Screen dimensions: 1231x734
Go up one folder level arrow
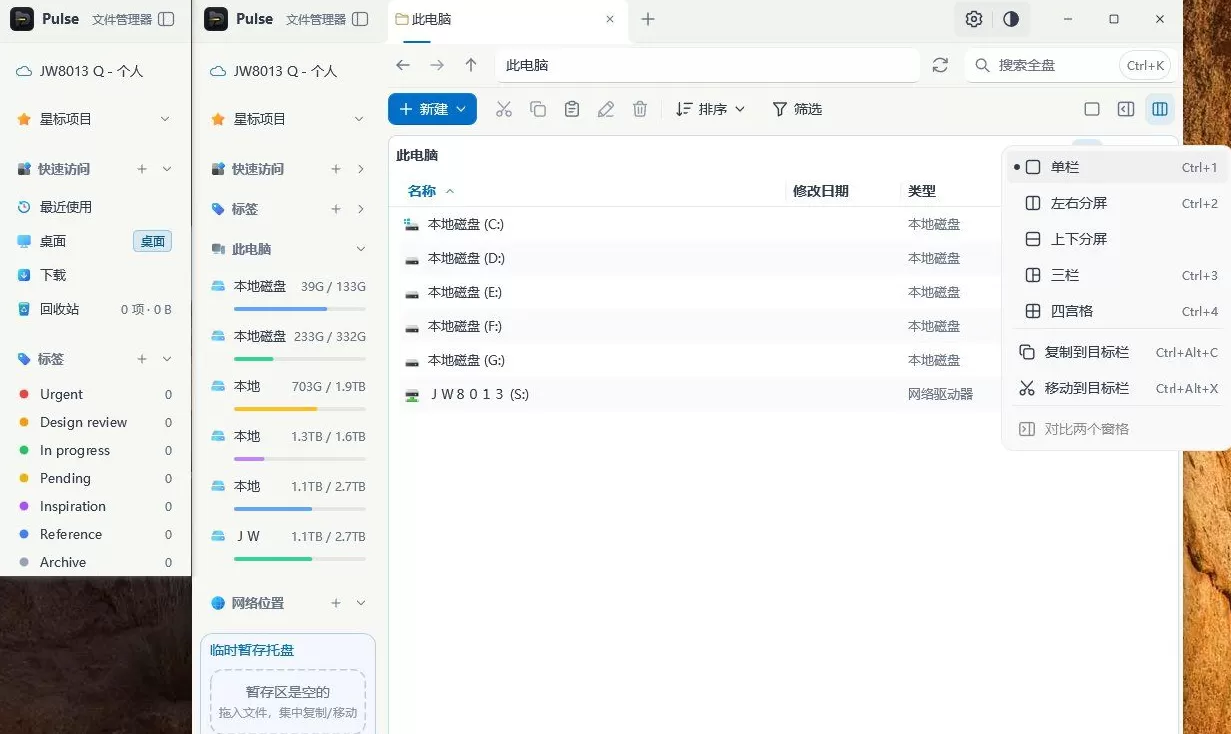[x=471, y=65]
